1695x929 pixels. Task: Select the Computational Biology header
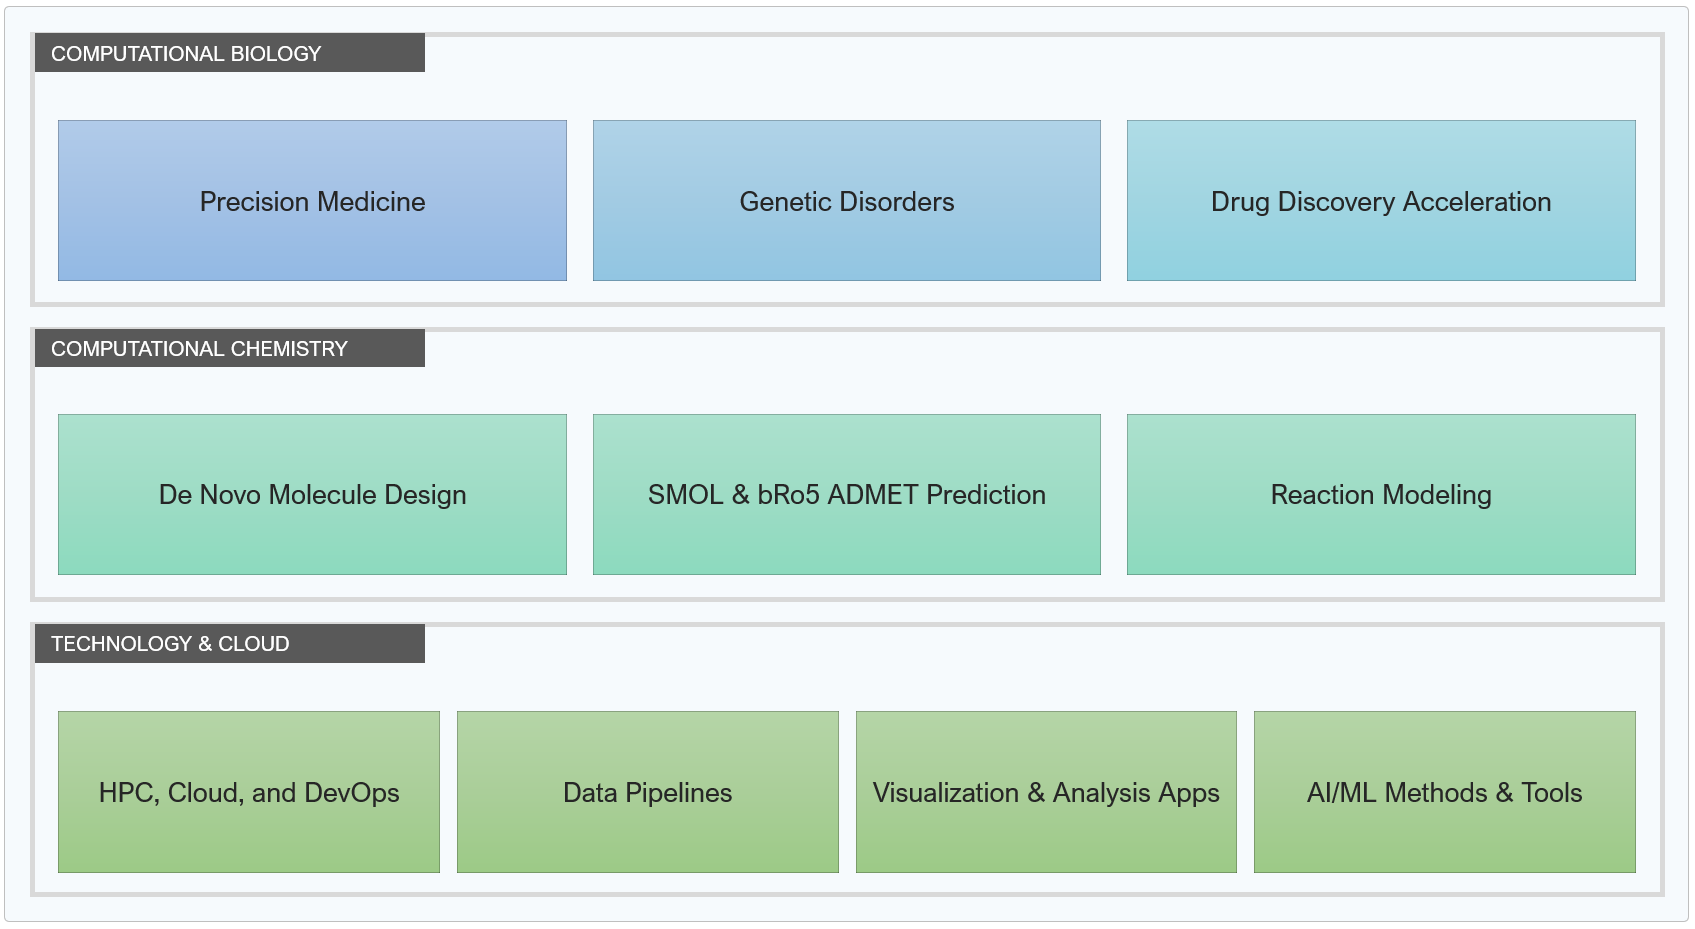pyautogui.click(x=230, y=53)
